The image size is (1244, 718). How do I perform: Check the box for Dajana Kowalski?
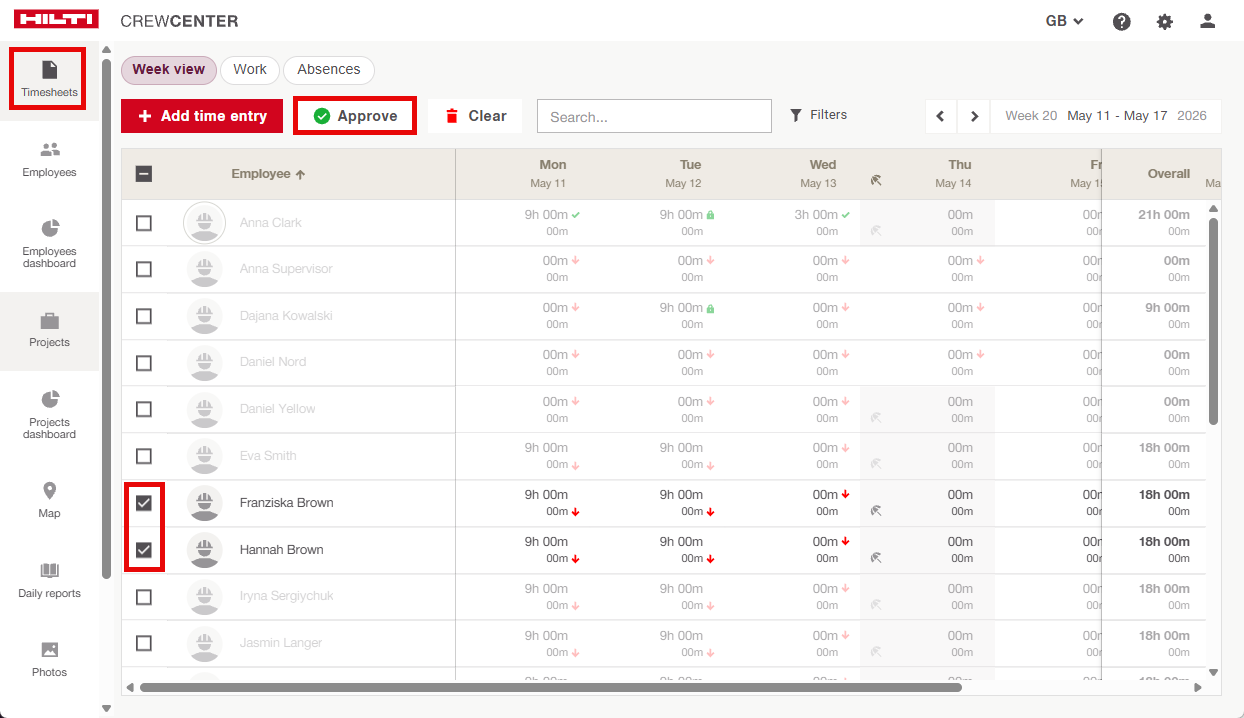[144, 316]
